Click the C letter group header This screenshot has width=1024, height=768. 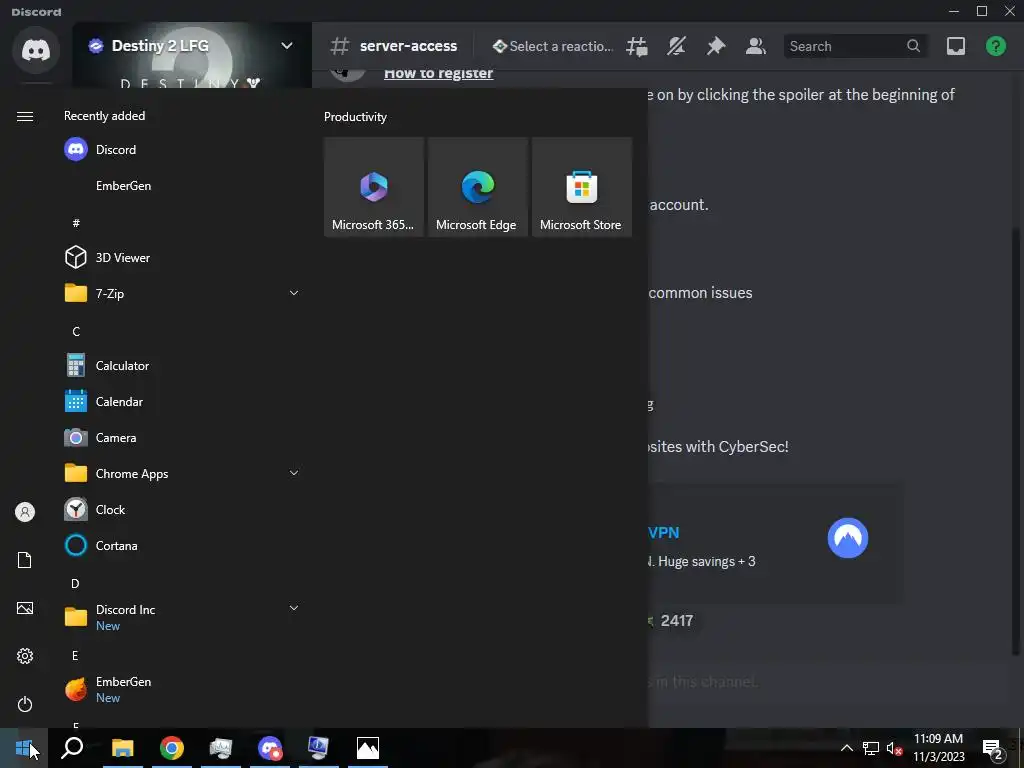(76, 331)
